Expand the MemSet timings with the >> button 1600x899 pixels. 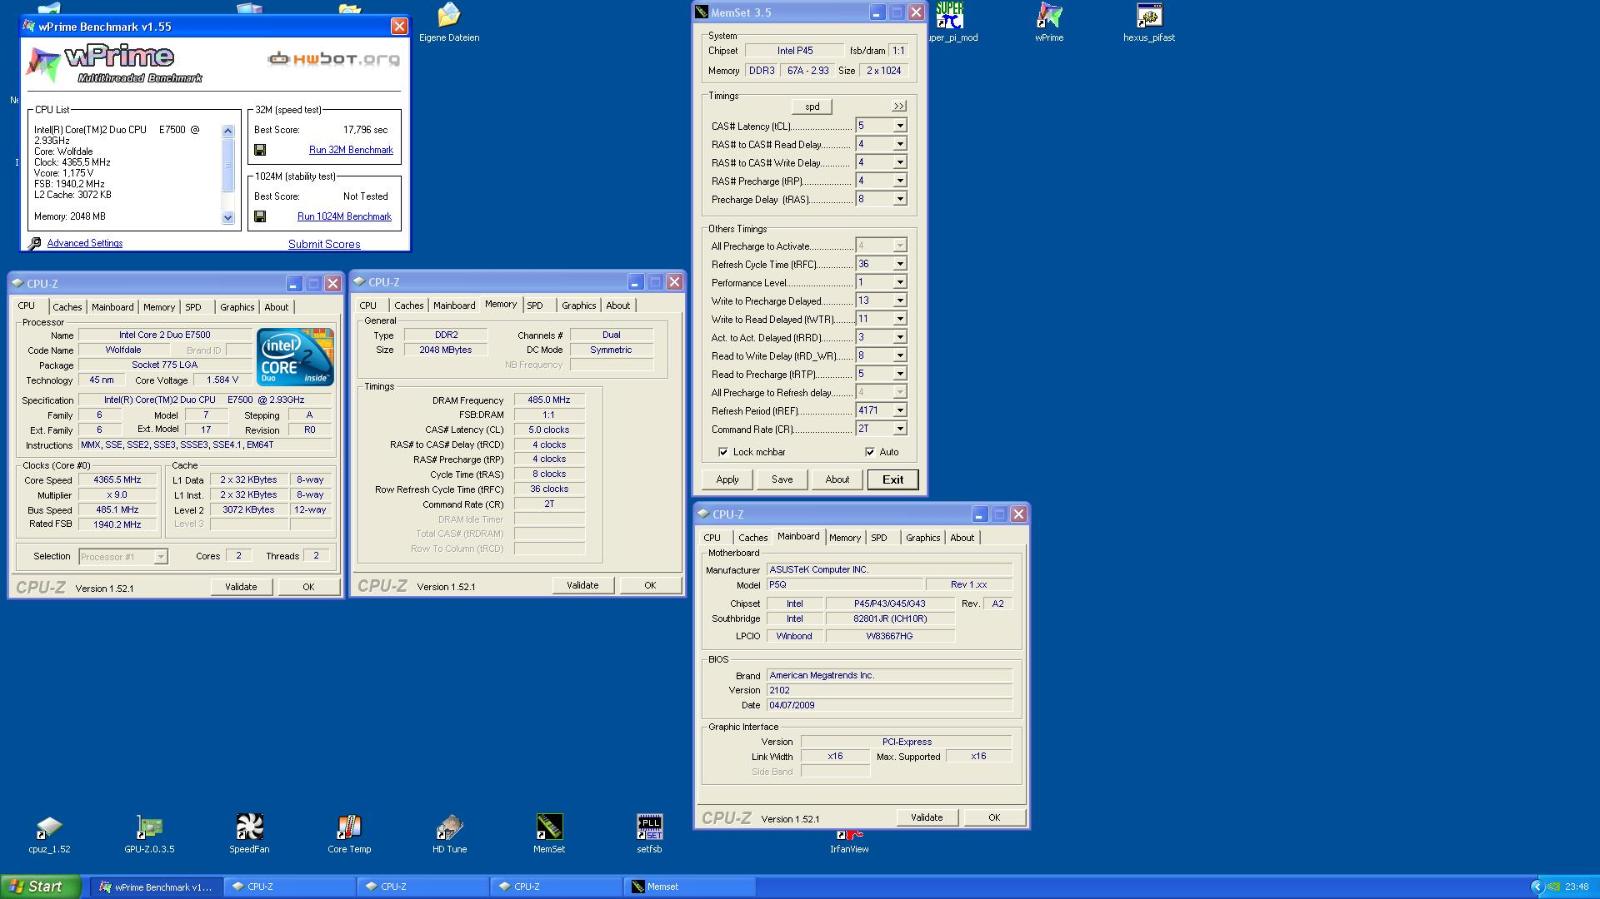click(899, 106)
